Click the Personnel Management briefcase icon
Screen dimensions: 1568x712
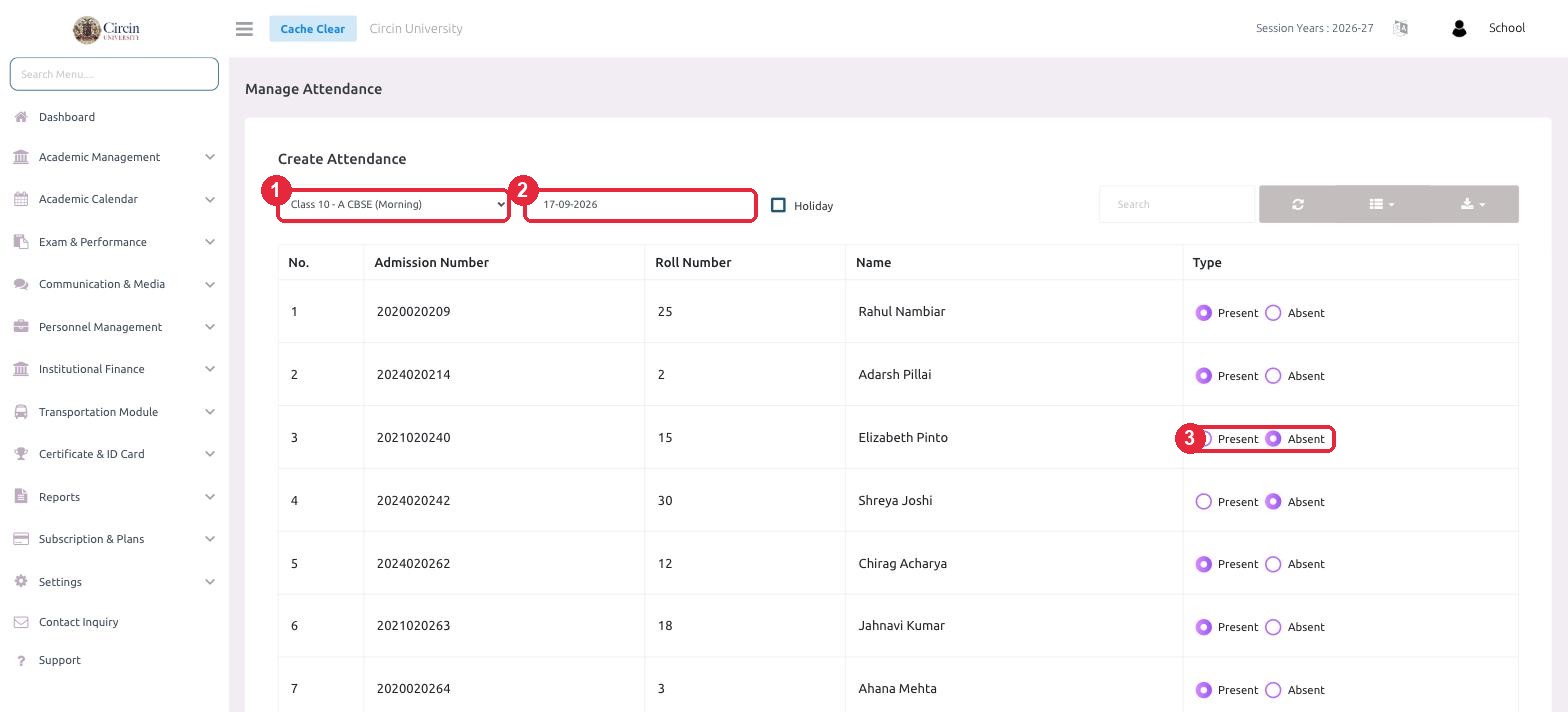21,327
